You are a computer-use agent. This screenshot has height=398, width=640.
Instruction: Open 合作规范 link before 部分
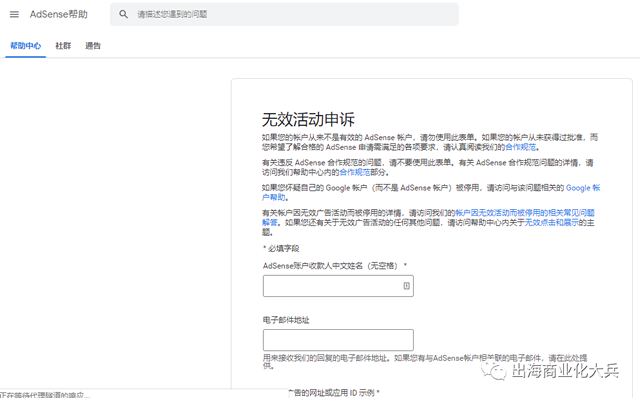click(355, 172)
